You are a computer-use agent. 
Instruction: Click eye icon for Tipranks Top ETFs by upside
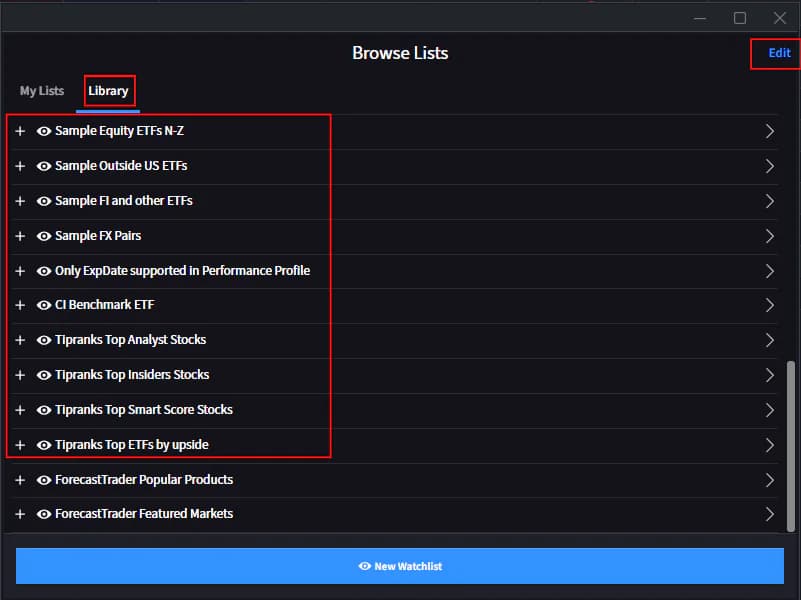[x=44, y=445]
